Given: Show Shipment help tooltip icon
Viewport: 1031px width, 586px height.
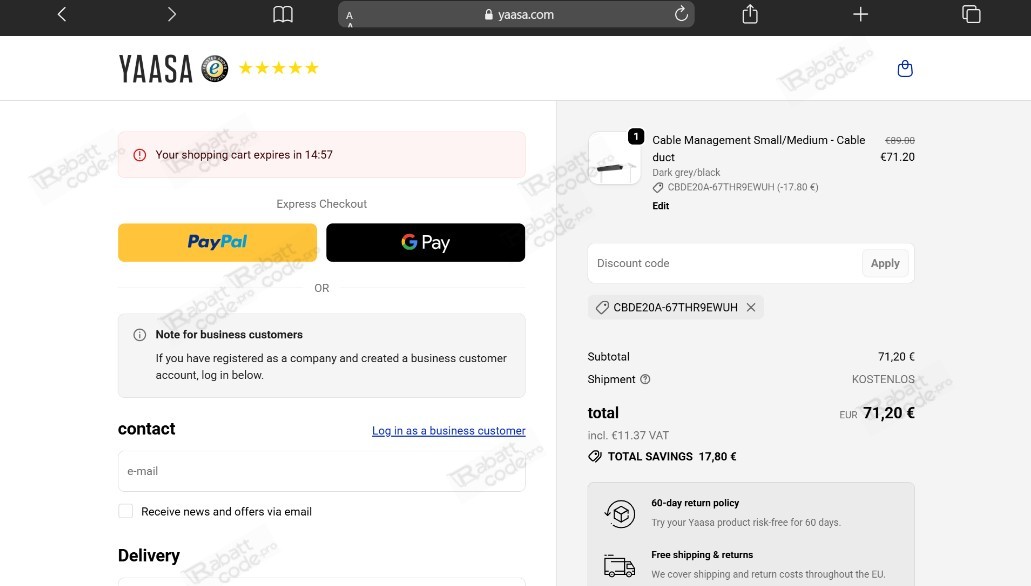Looking at the screenshot, I should coord(645,379).
